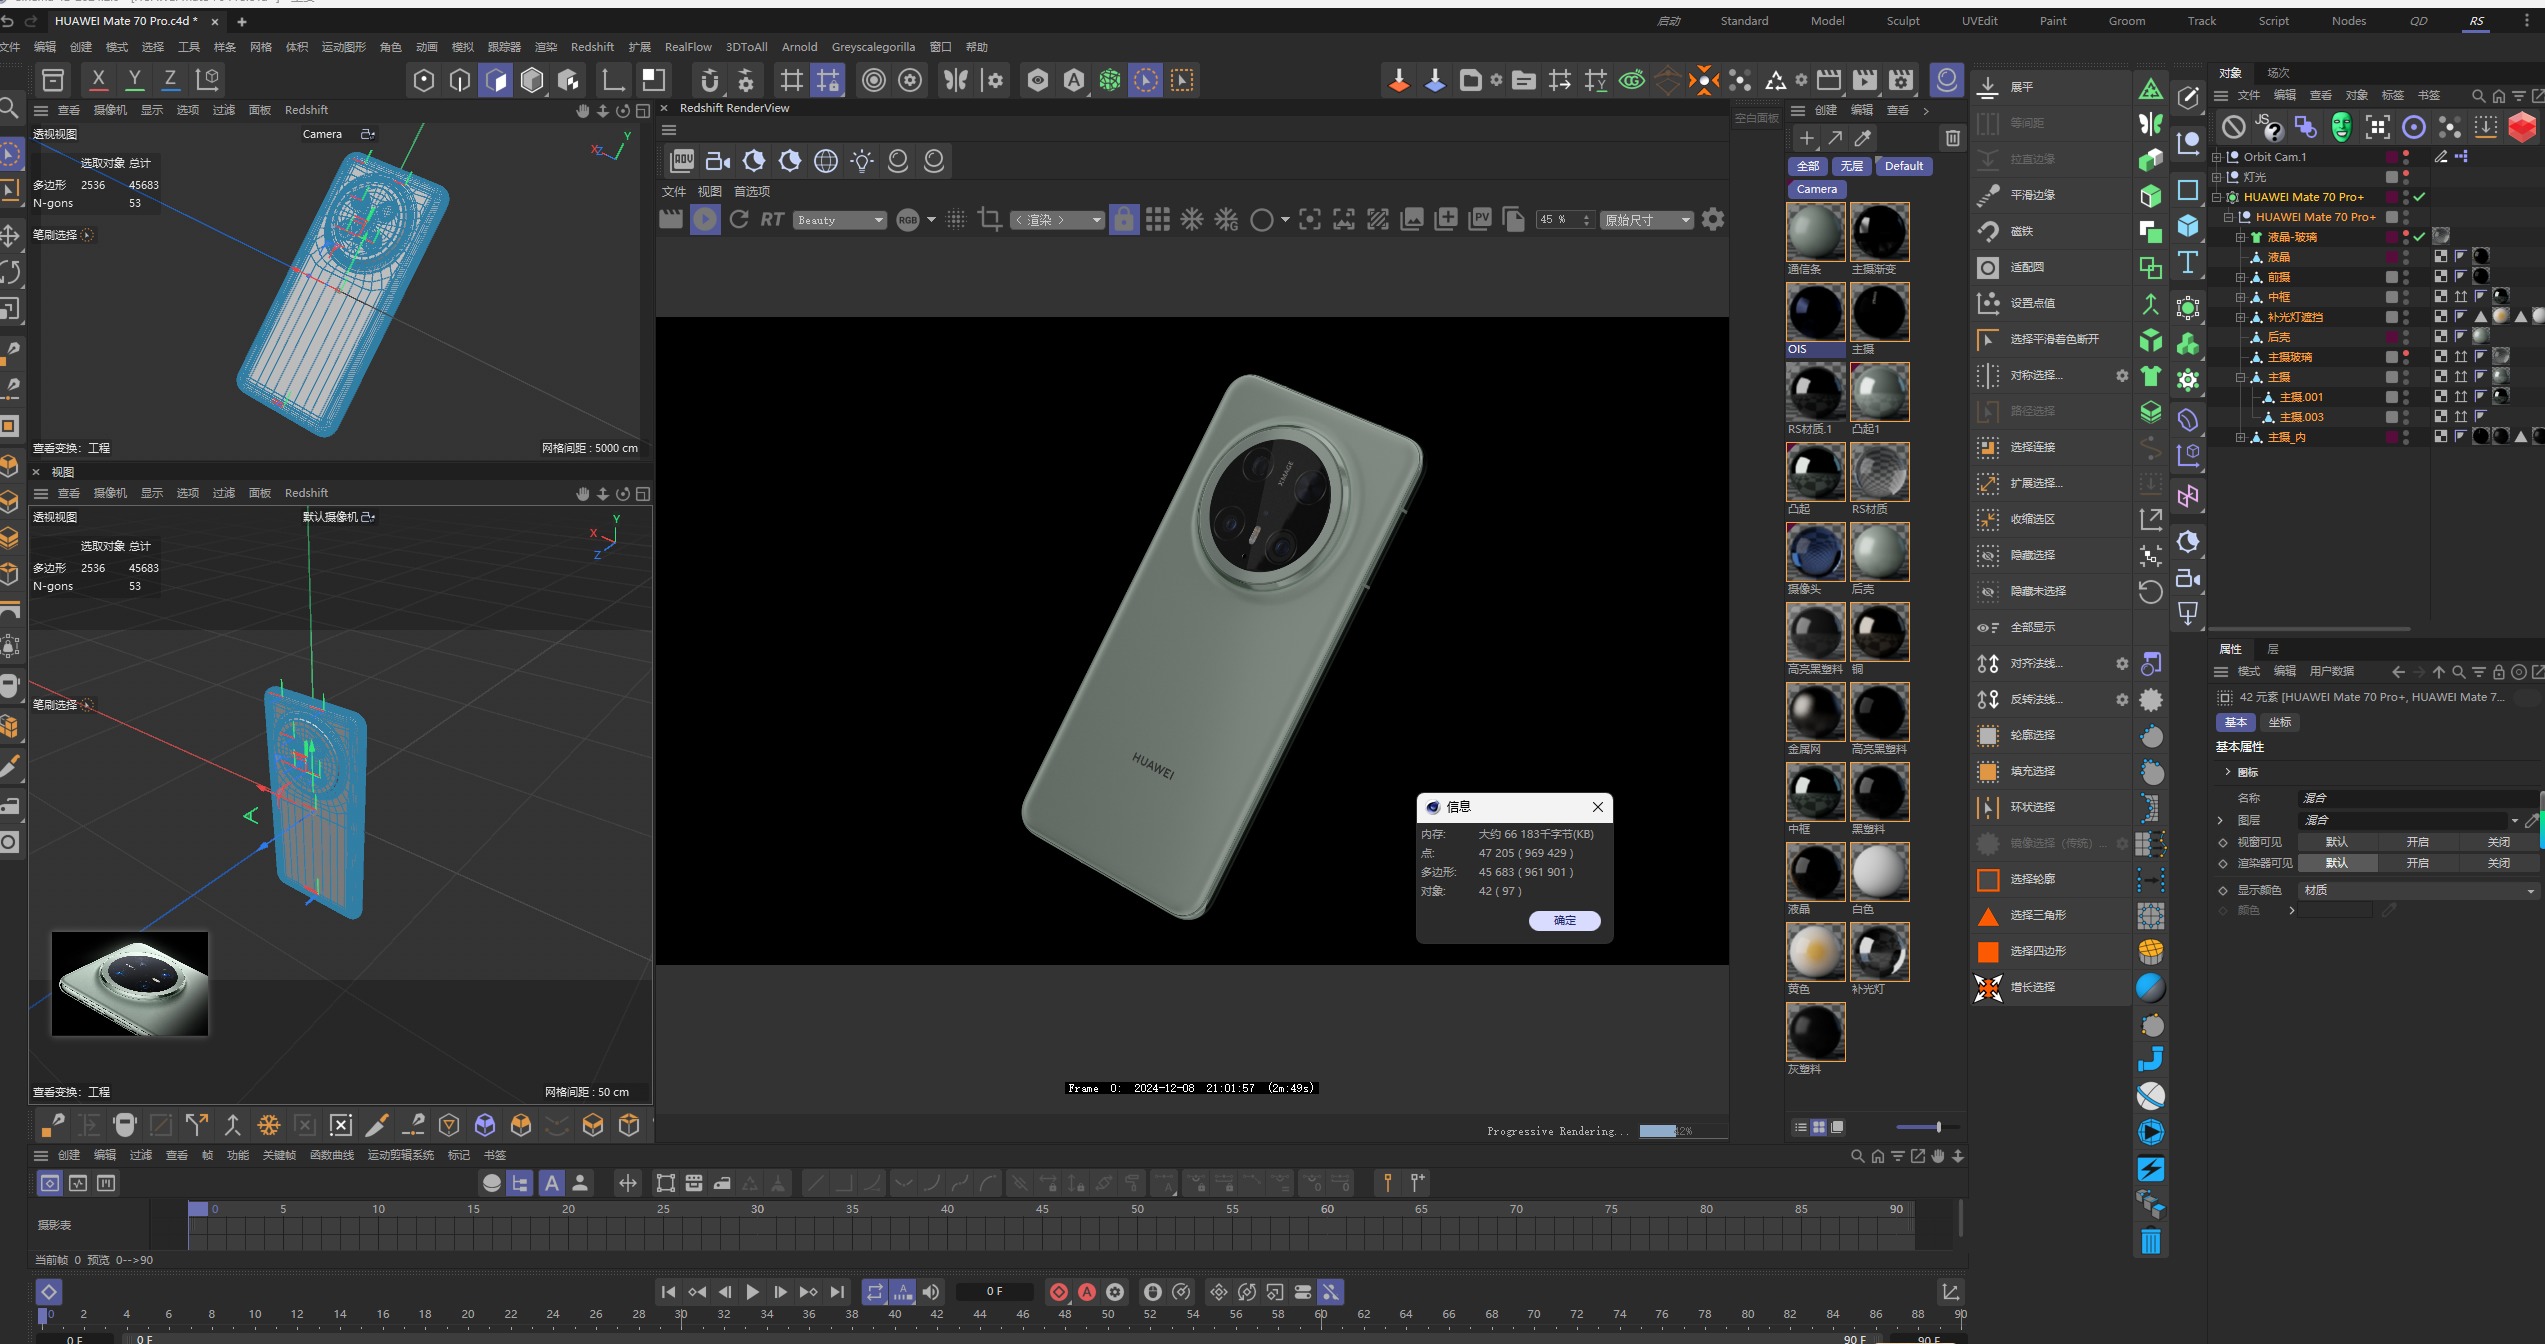
Task: Expand the 前摄 tree node
Action: pyautogui.click(x=2241, y=277)
